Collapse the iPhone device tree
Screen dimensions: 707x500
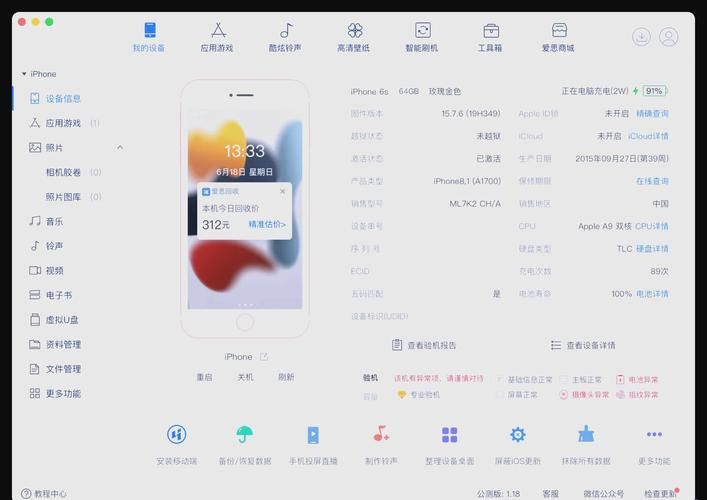pos(24,73)
